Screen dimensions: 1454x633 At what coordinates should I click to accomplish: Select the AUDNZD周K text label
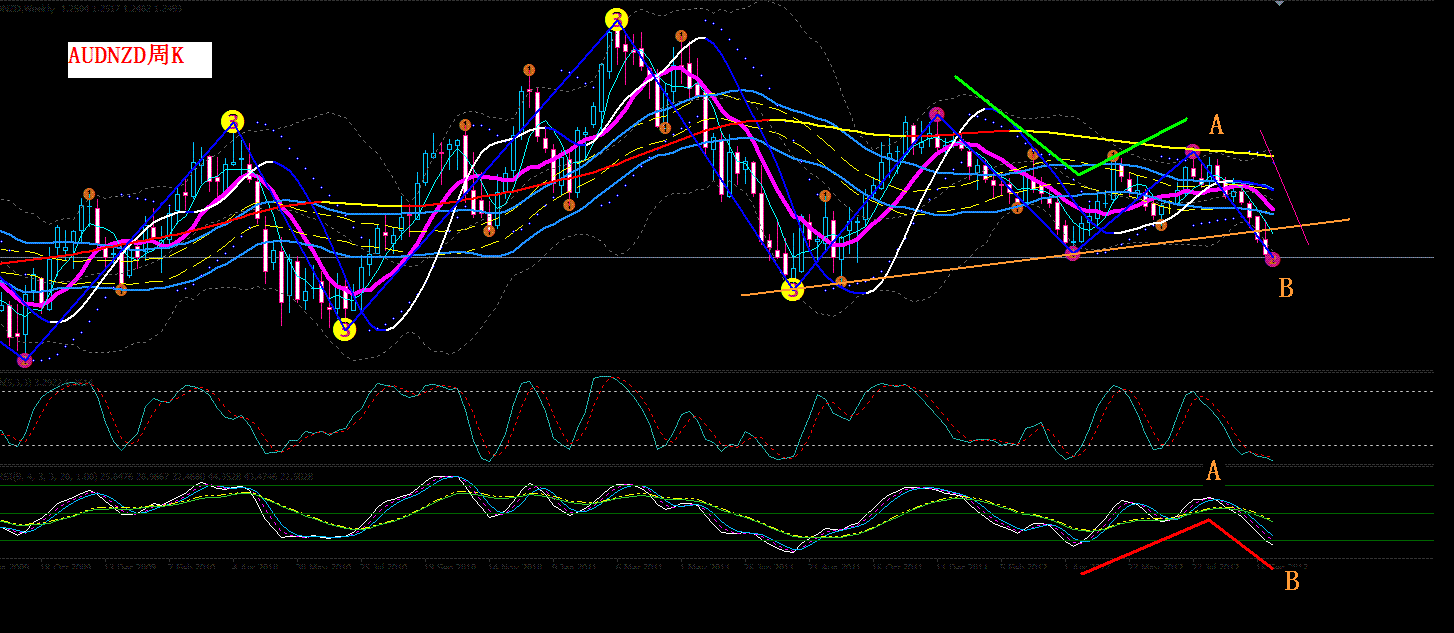[126, 56]
